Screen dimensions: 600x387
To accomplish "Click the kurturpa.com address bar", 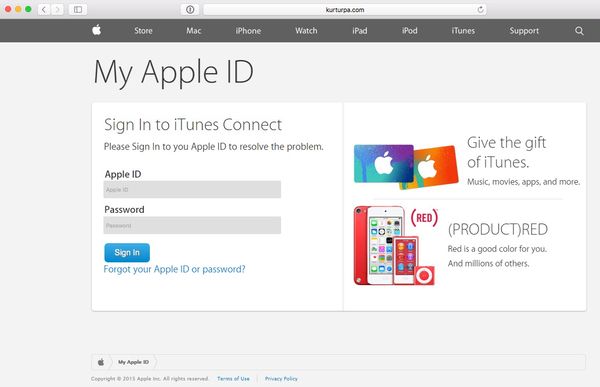I will click(345, 10).
